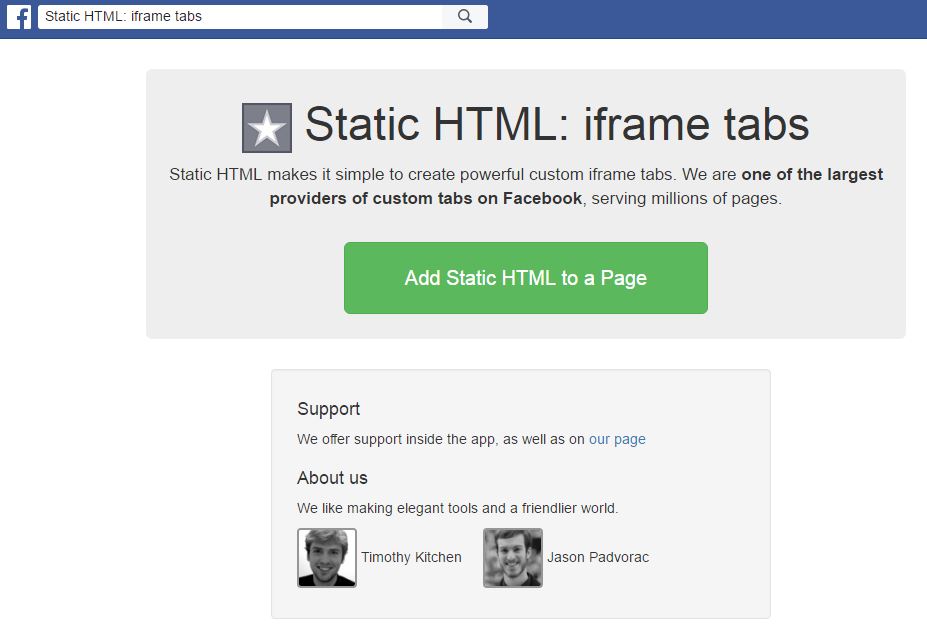Screen dimensions: 927x625
Task: Open the support link labeled our page
Action: click(617, 439)
